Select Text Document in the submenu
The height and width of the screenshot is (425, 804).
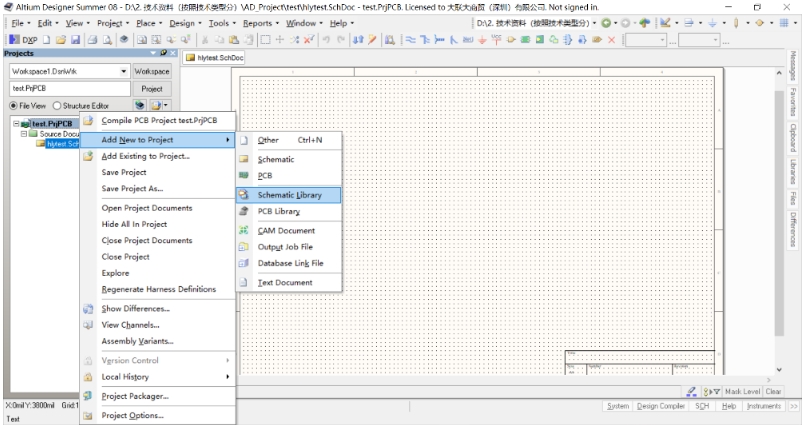point(289,282)
